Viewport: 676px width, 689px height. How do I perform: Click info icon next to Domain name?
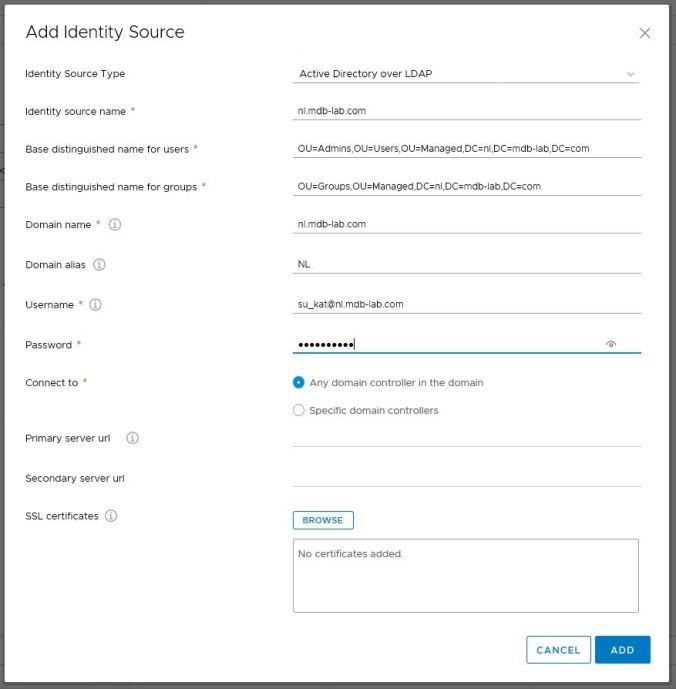[114, 225]
